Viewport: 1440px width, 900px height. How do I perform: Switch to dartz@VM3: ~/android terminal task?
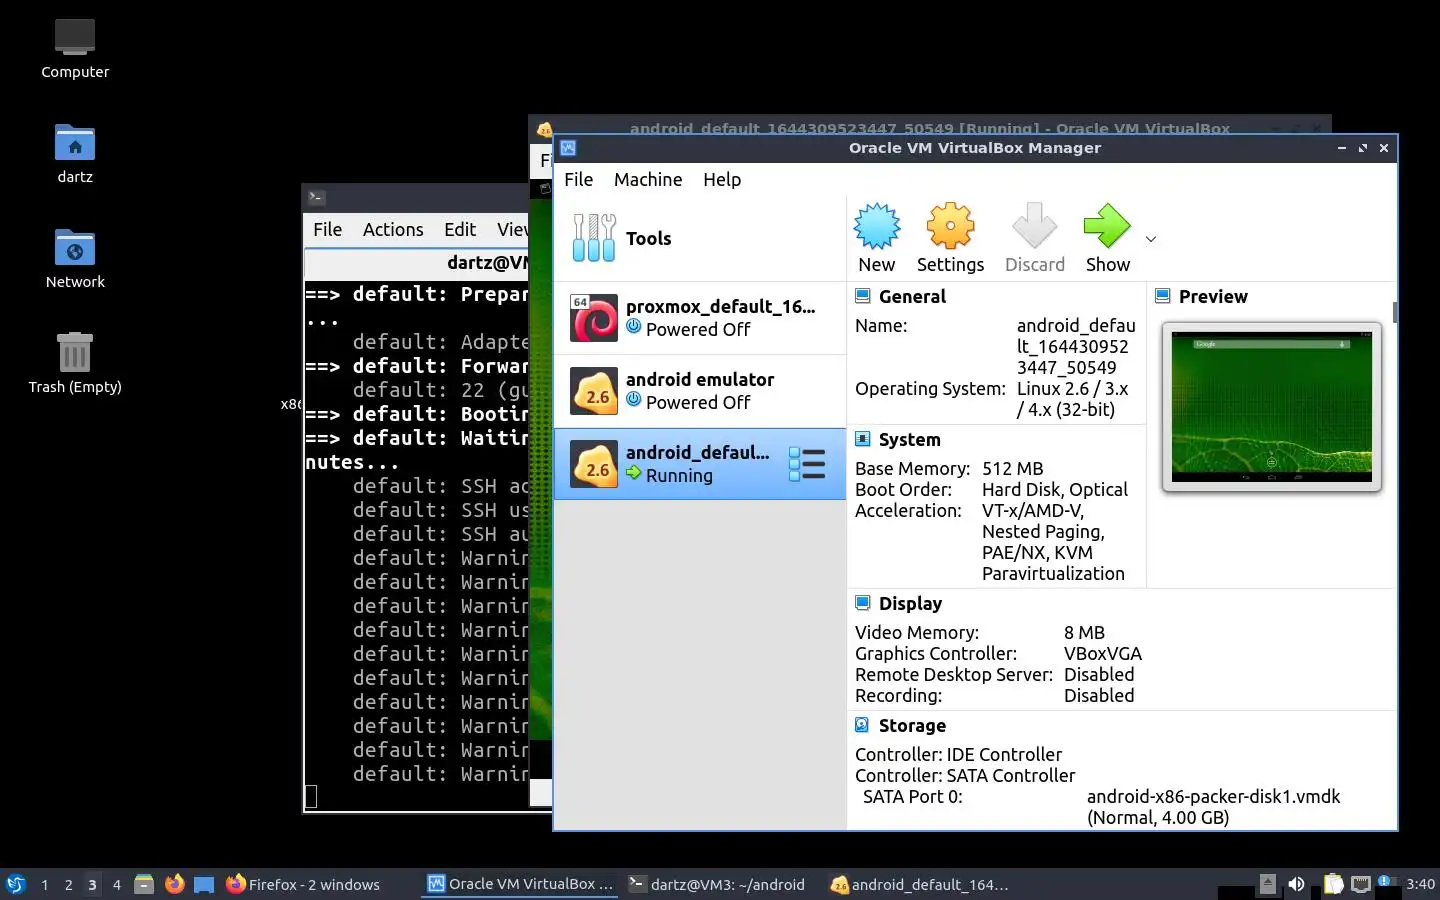717,884
